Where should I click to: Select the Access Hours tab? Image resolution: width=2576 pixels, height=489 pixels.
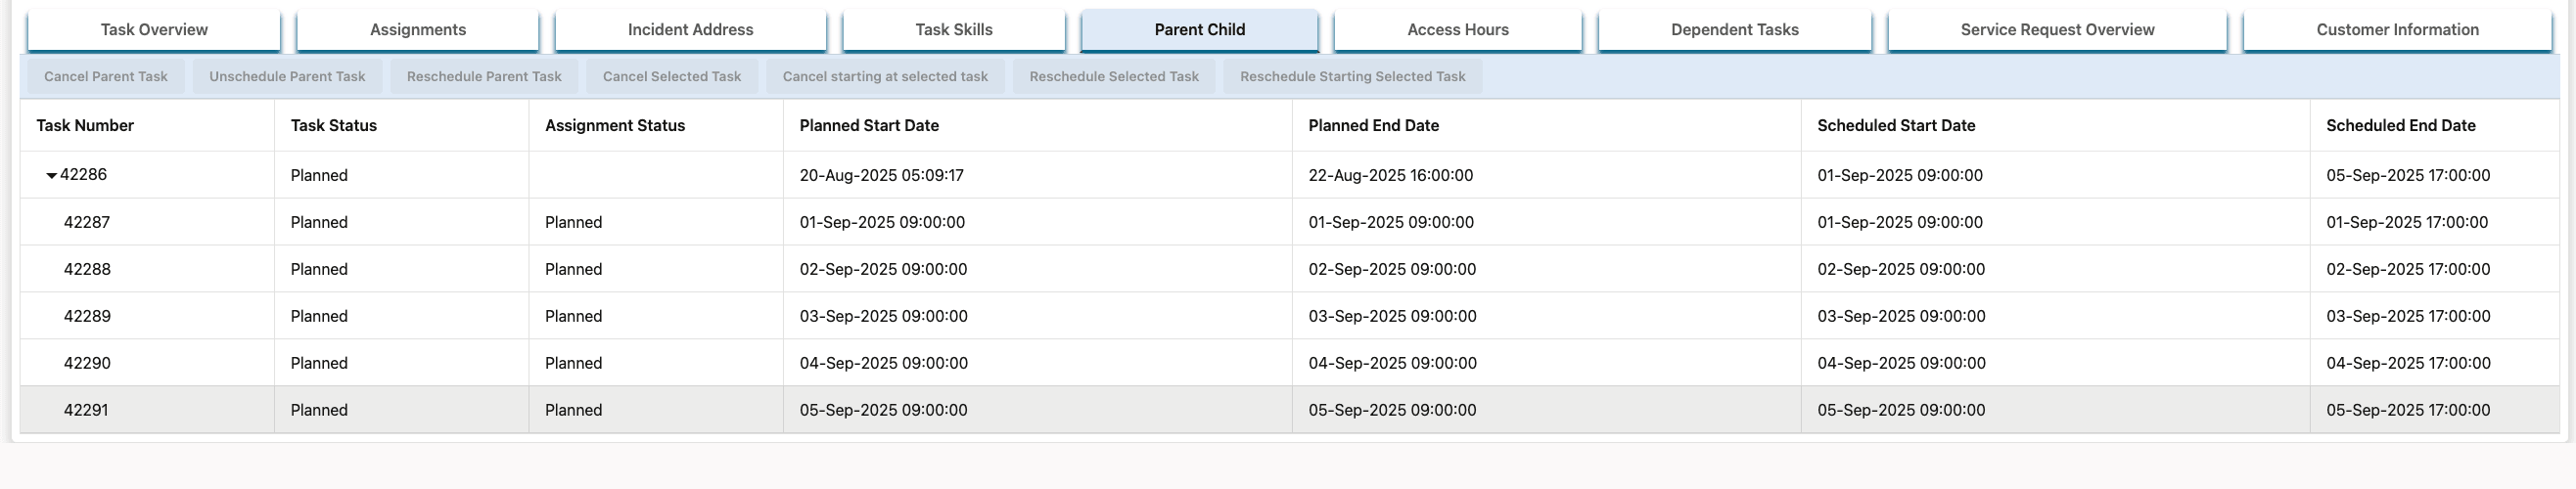[x=1457, y=30]
